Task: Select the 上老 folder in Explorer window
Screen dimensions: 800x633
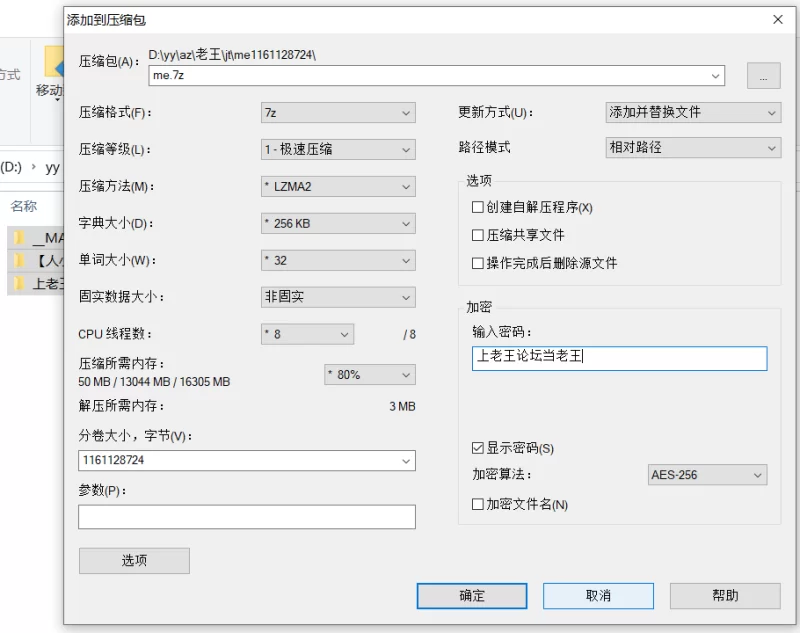Action: 36,284
